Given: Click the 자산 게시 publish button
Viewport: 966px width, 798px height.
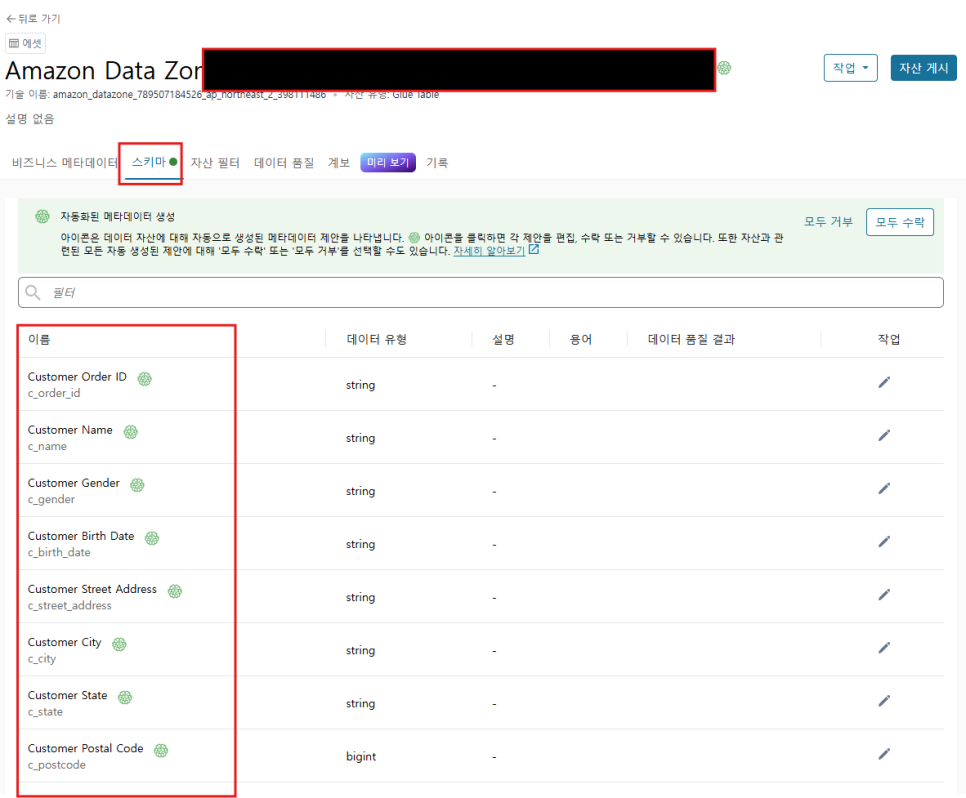Looking at the screenshot, I should pos(923,68).
